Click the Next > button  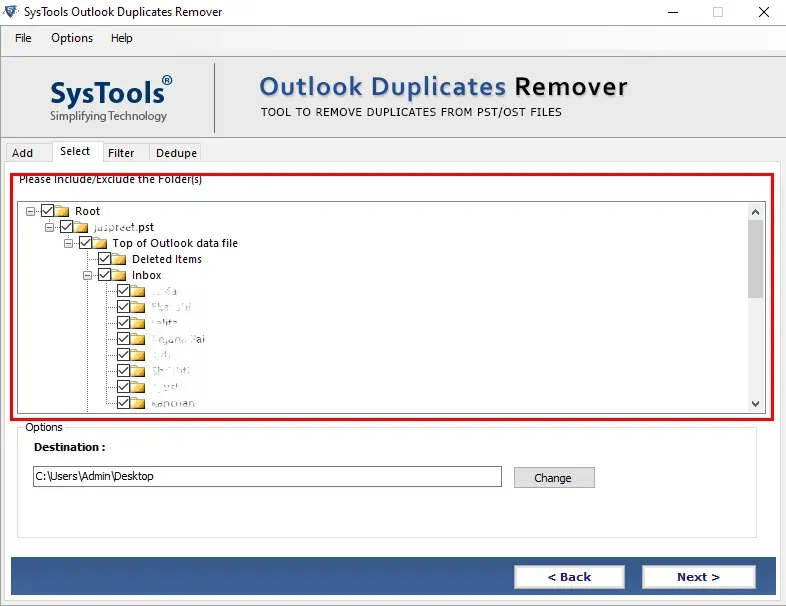tap(699, 577)
